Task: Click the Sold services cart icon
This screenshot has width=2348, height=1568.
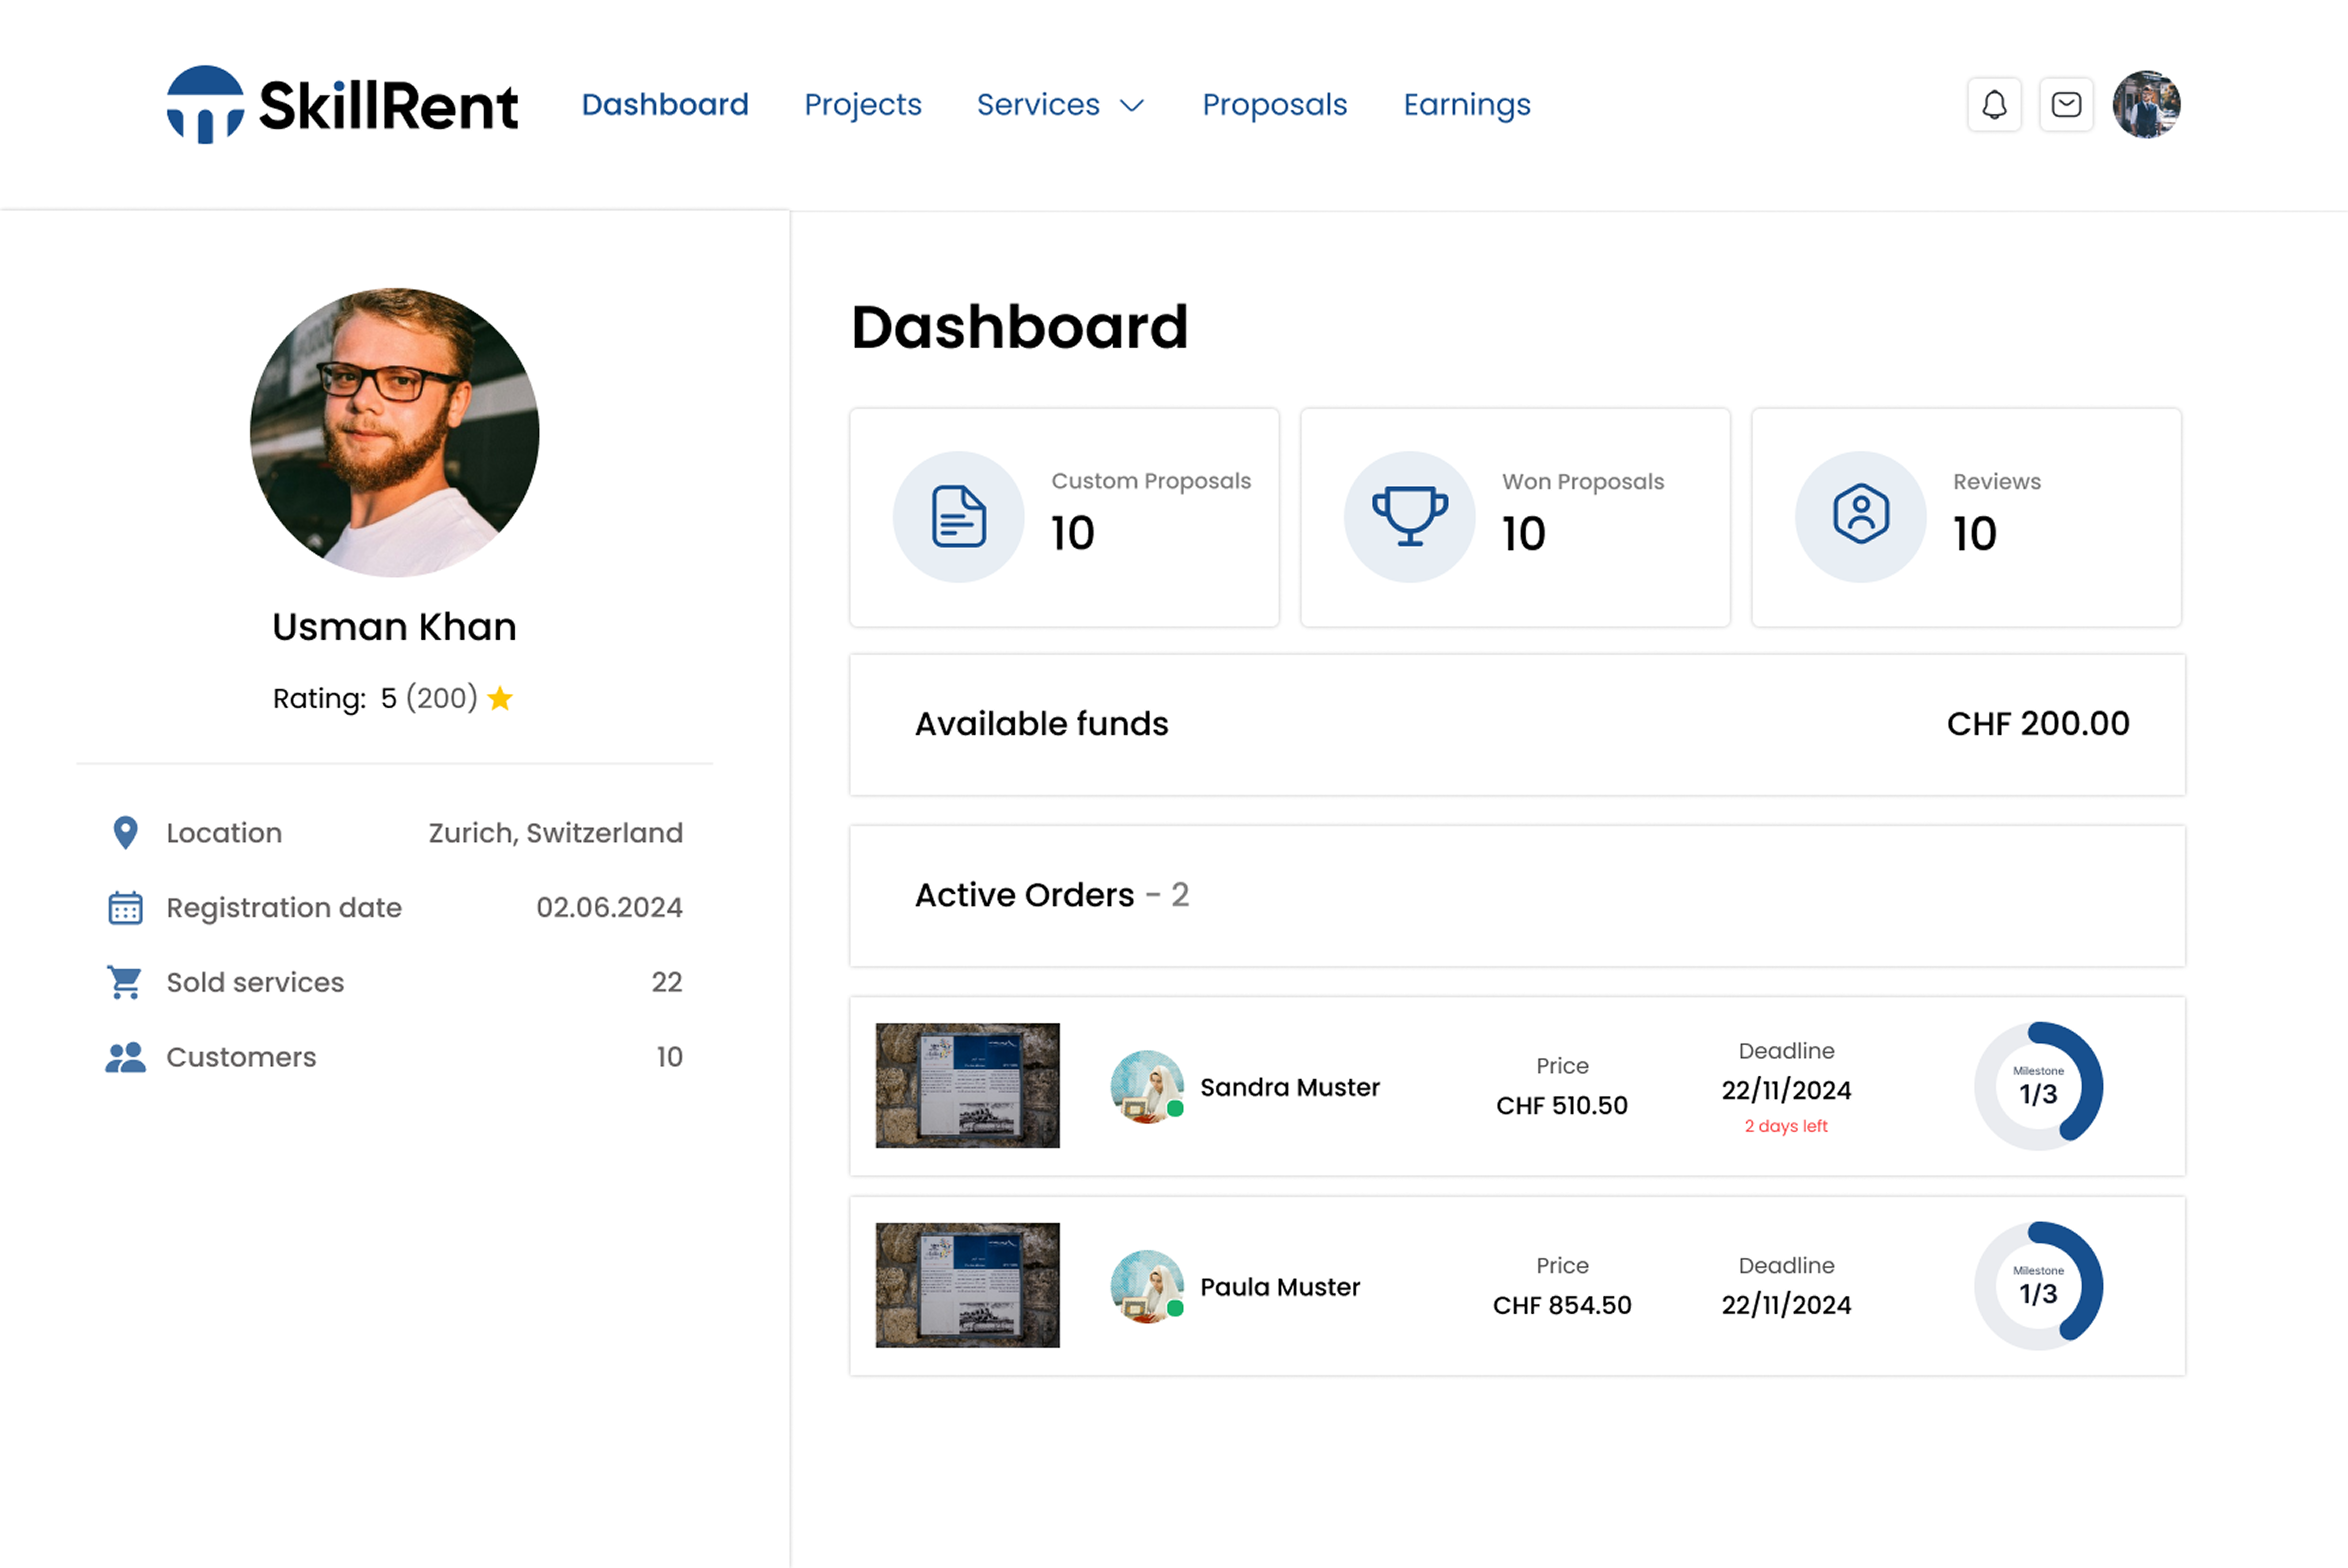Action: coord(125,982)
